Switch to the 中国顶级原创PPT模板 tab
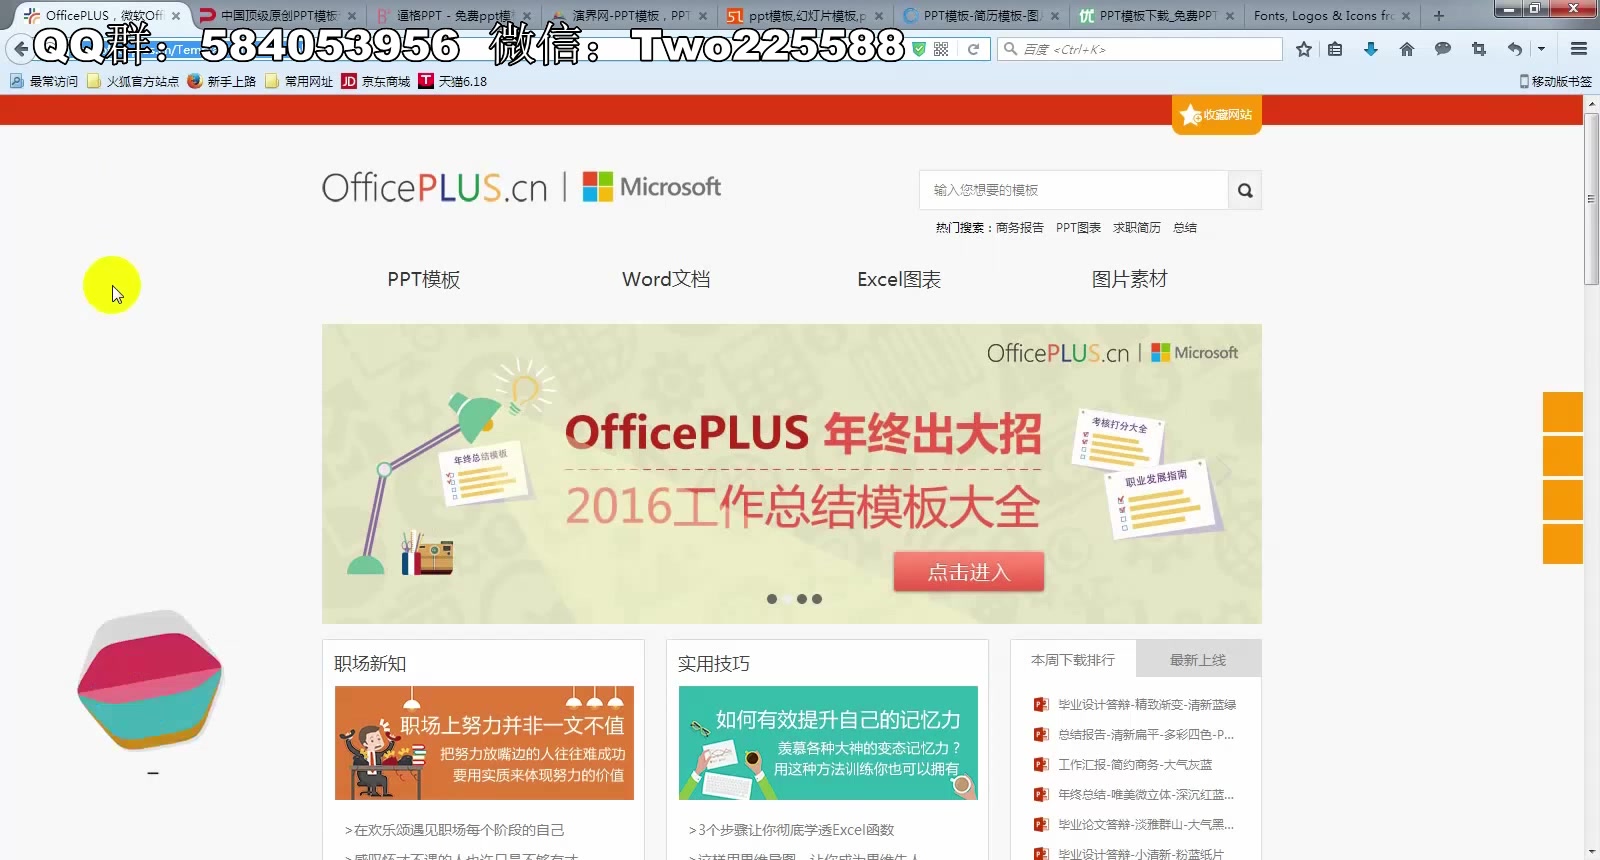 tap(278, 15)
